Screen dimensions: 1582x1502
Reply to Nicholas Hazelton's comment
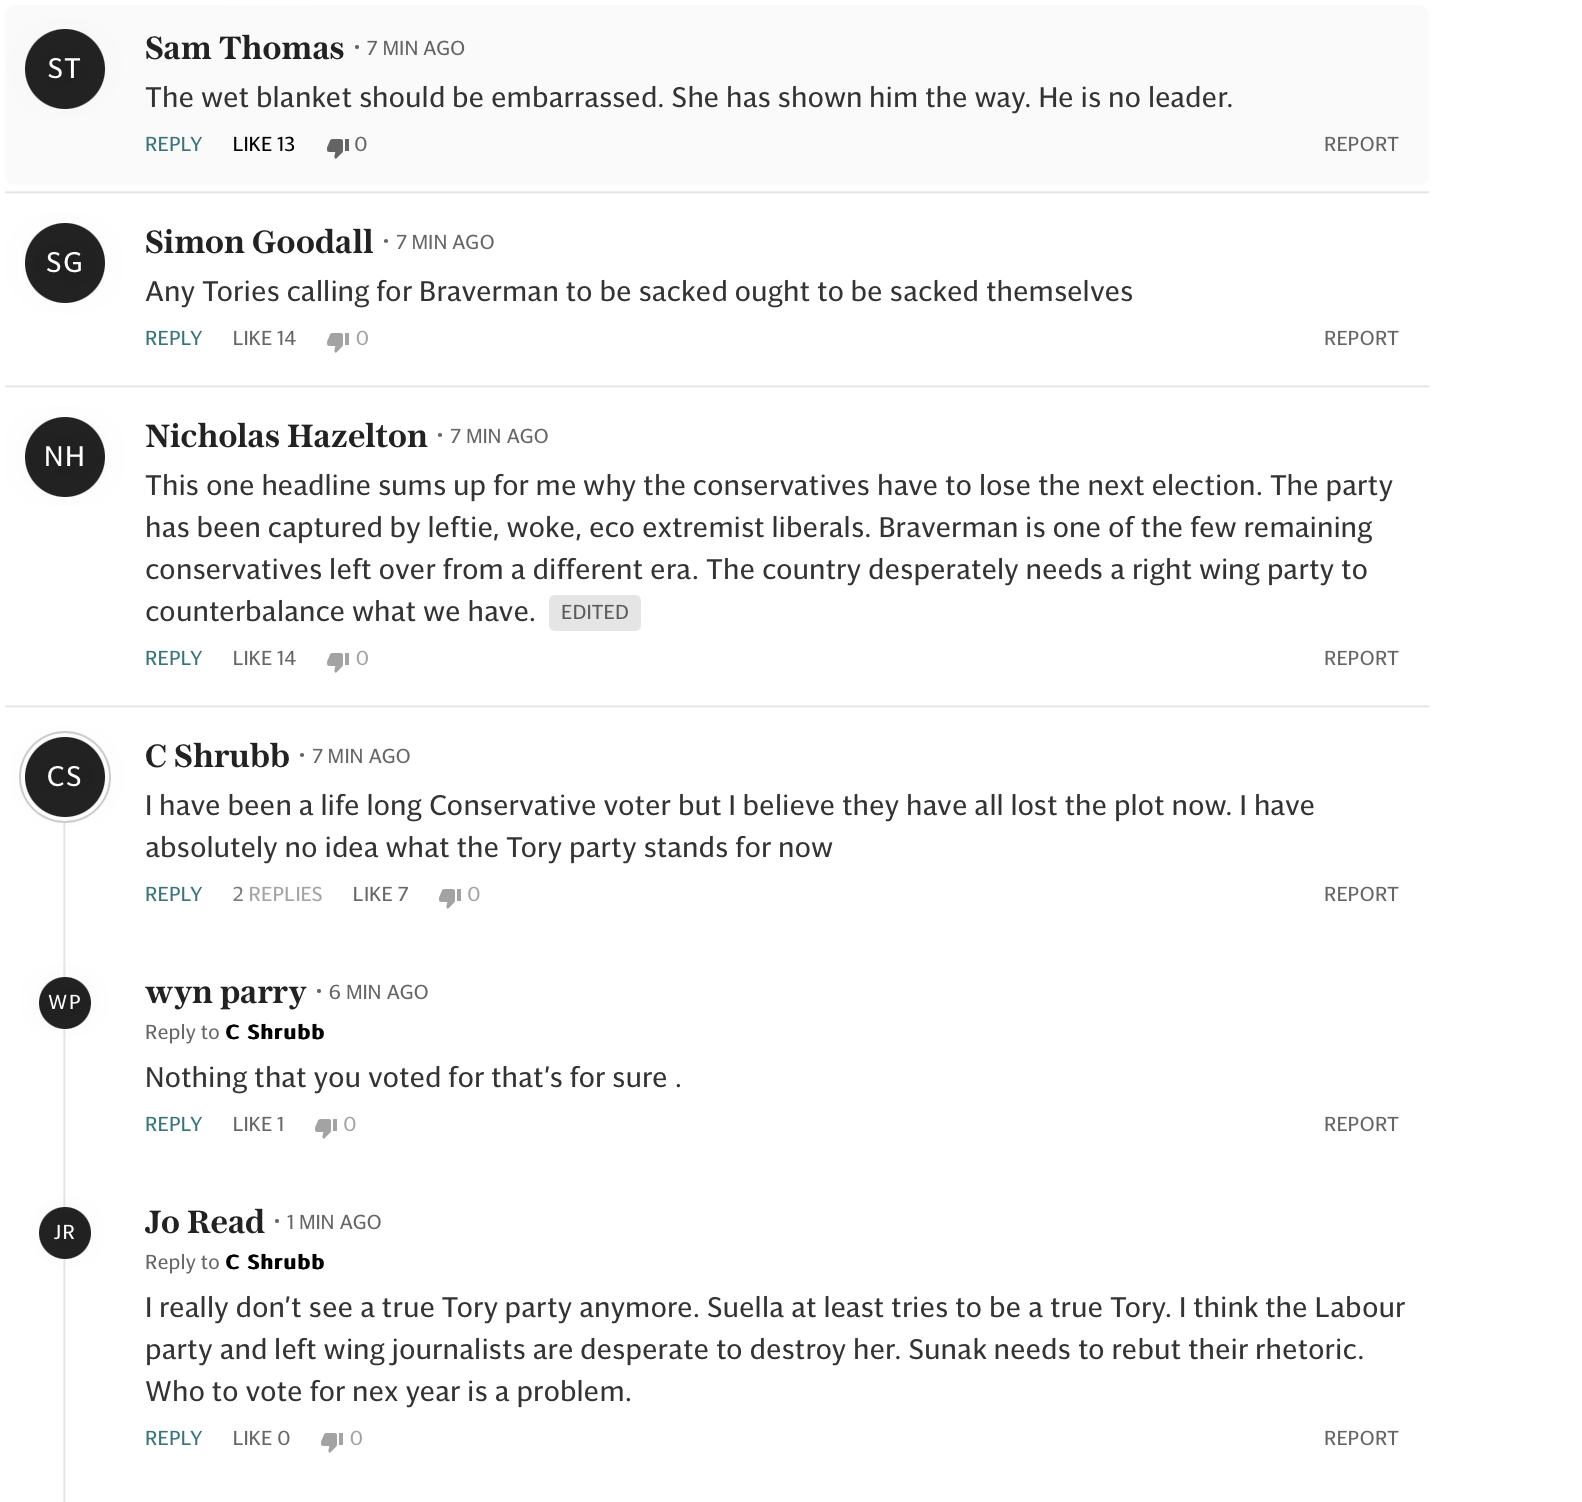(x=173, y=658)
